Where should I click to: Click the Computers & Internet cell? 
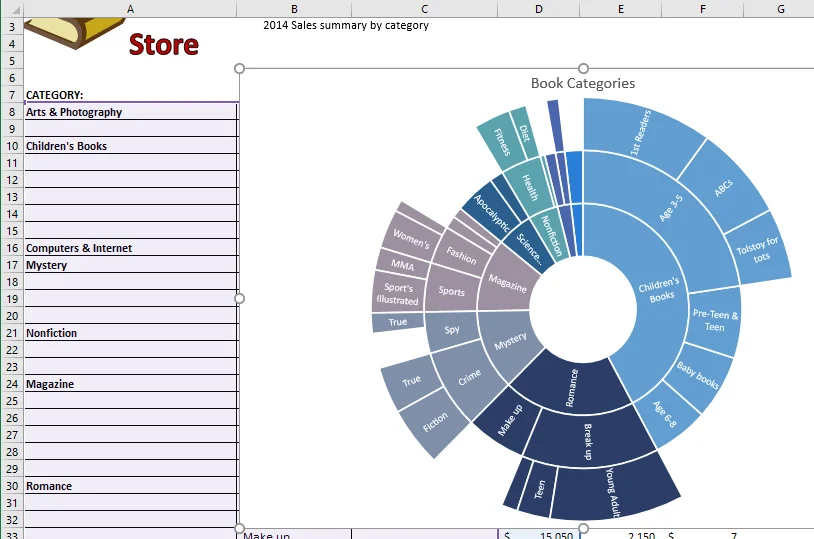pos(131,248)
